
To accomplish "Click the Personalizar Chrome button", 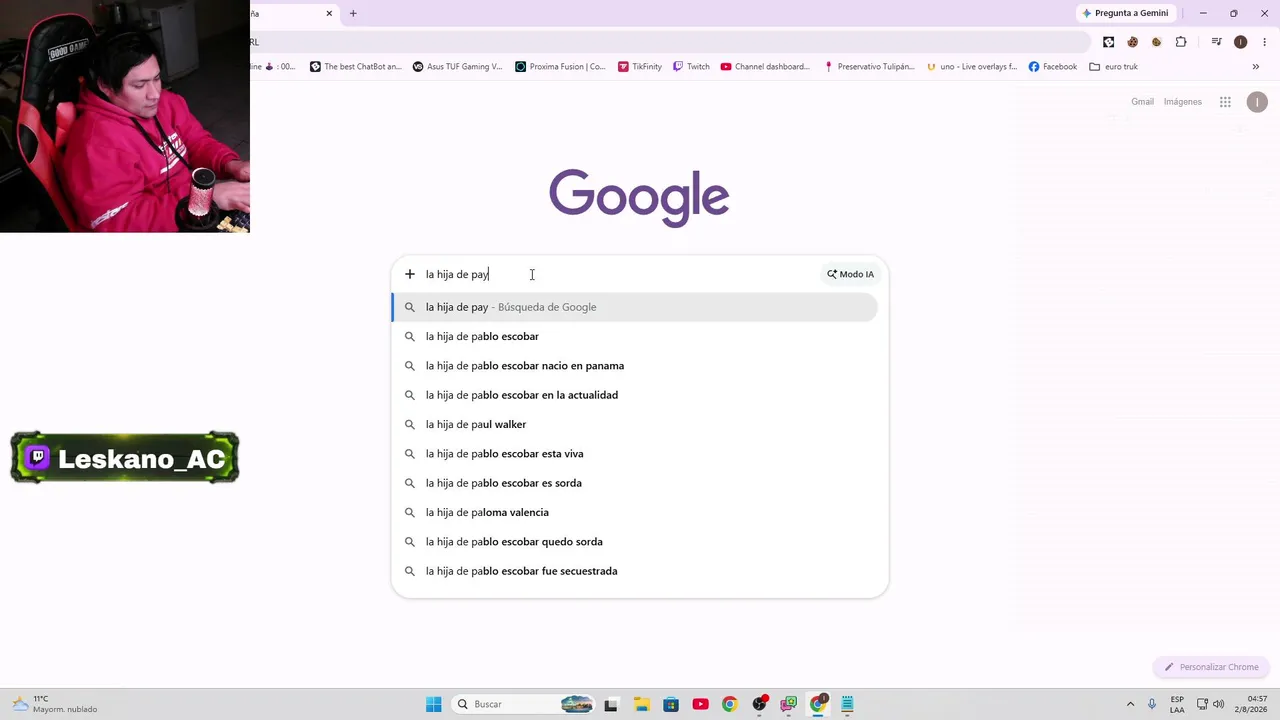I will (1211, 667).
